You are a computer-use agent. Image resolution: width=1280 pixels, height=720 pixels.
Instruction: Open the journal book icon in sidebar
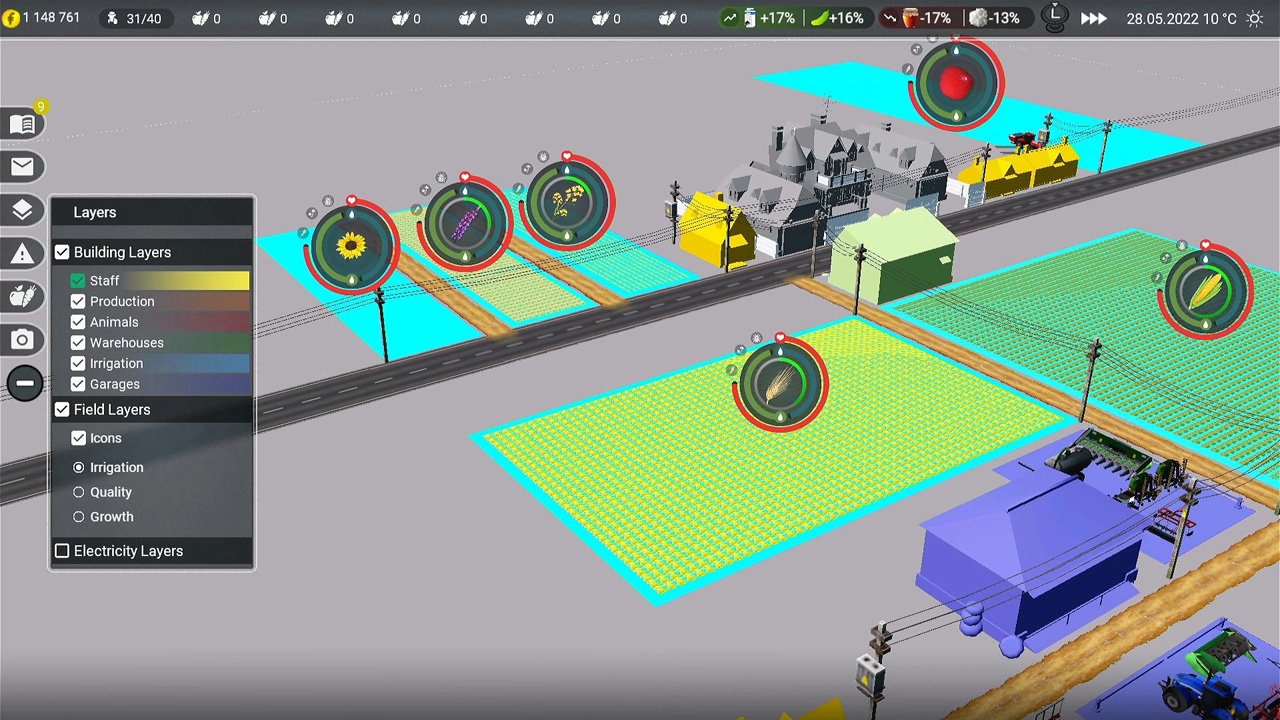coord(22,124)
